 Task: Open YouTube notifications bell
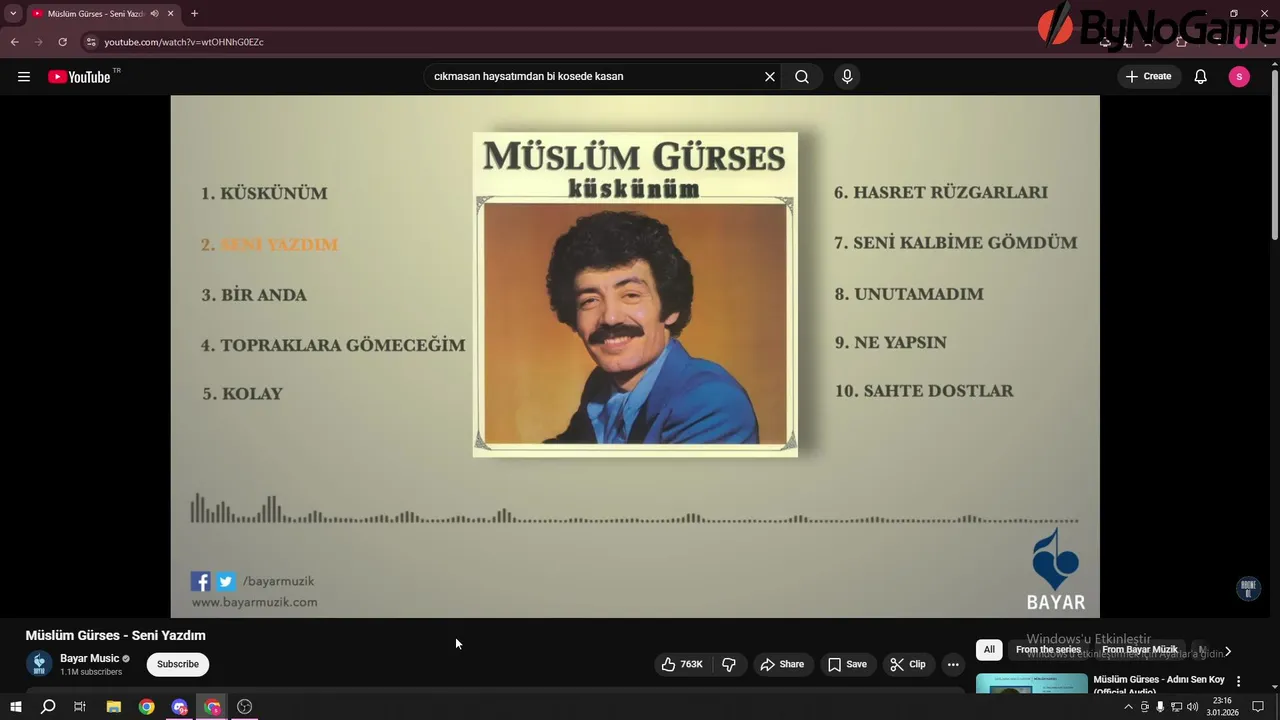click(x=1201, y=77)
